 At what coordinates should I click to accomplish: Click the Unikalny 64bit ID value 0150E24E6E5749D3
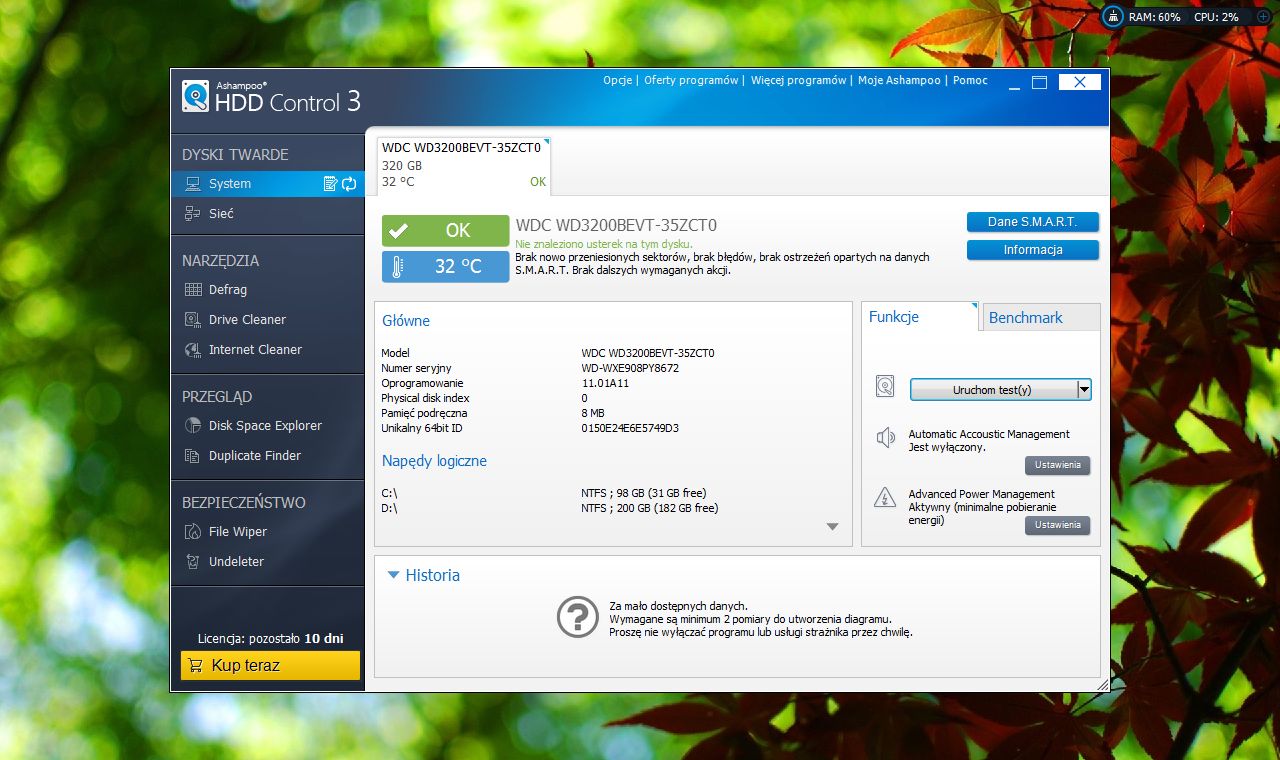coord(630,428)
